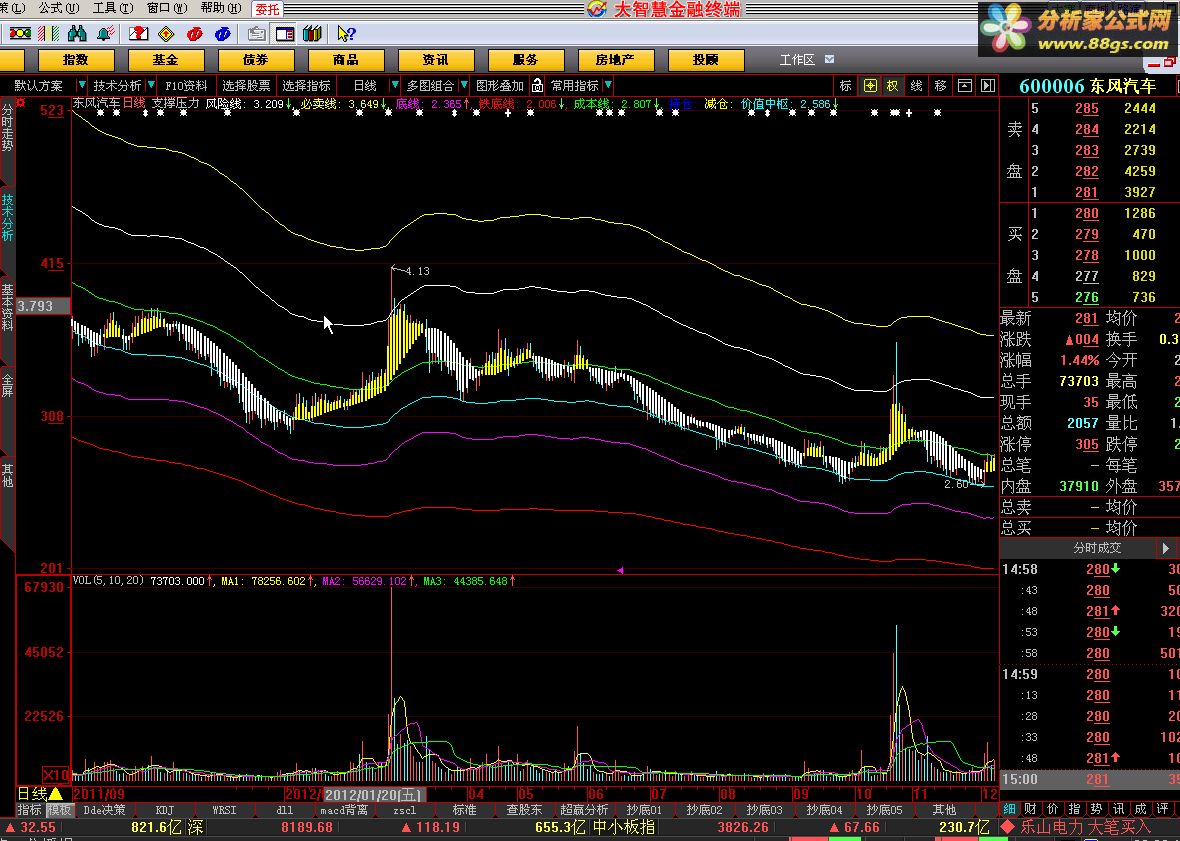Switch to the 基本资料 side tab
The width and height of the screenshot is (1180, 841).
(8, 307)
